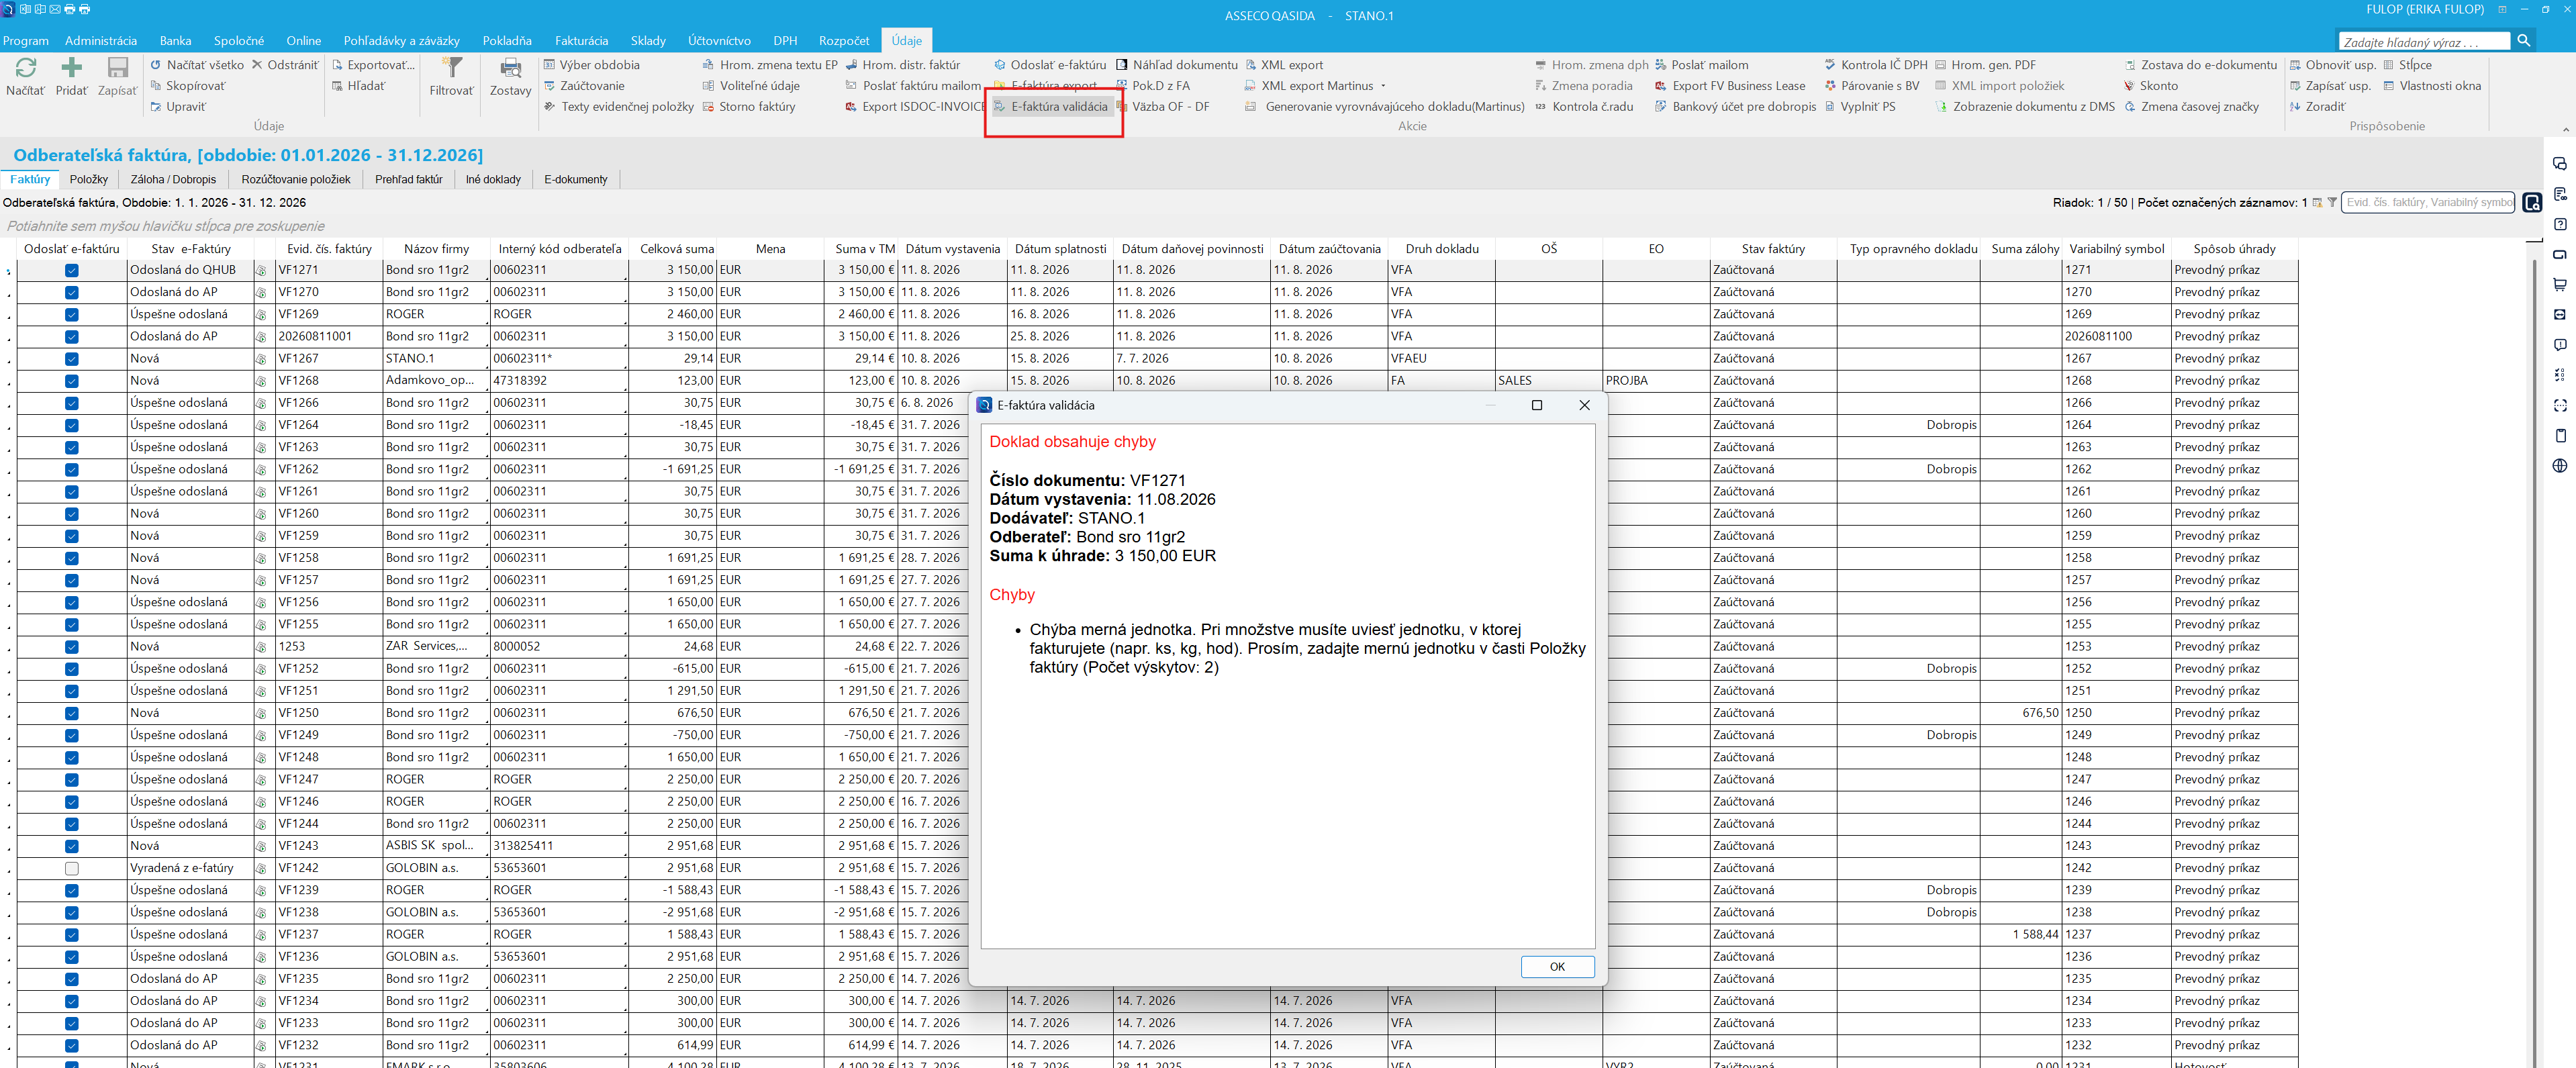Viewport: 2576px width, 1068px height.
Task: Click Storno faktúry action
Action: point(749,107)
